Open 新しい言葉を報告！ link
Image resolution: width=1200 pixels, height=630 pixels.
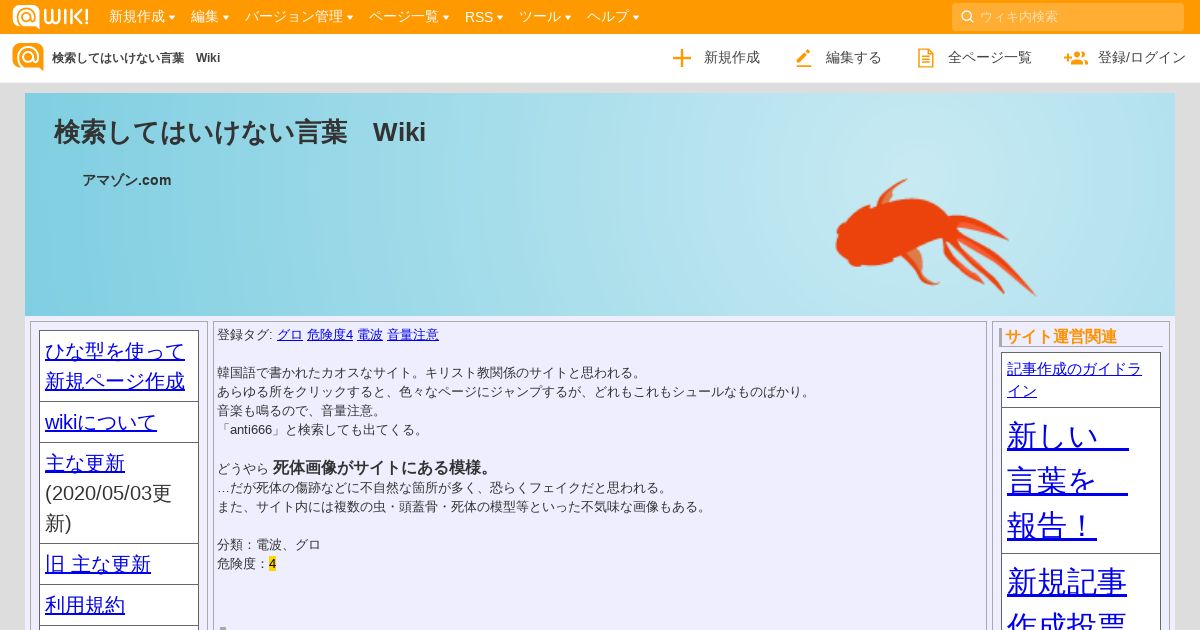pyautogui.click(x=1068, y=481)
